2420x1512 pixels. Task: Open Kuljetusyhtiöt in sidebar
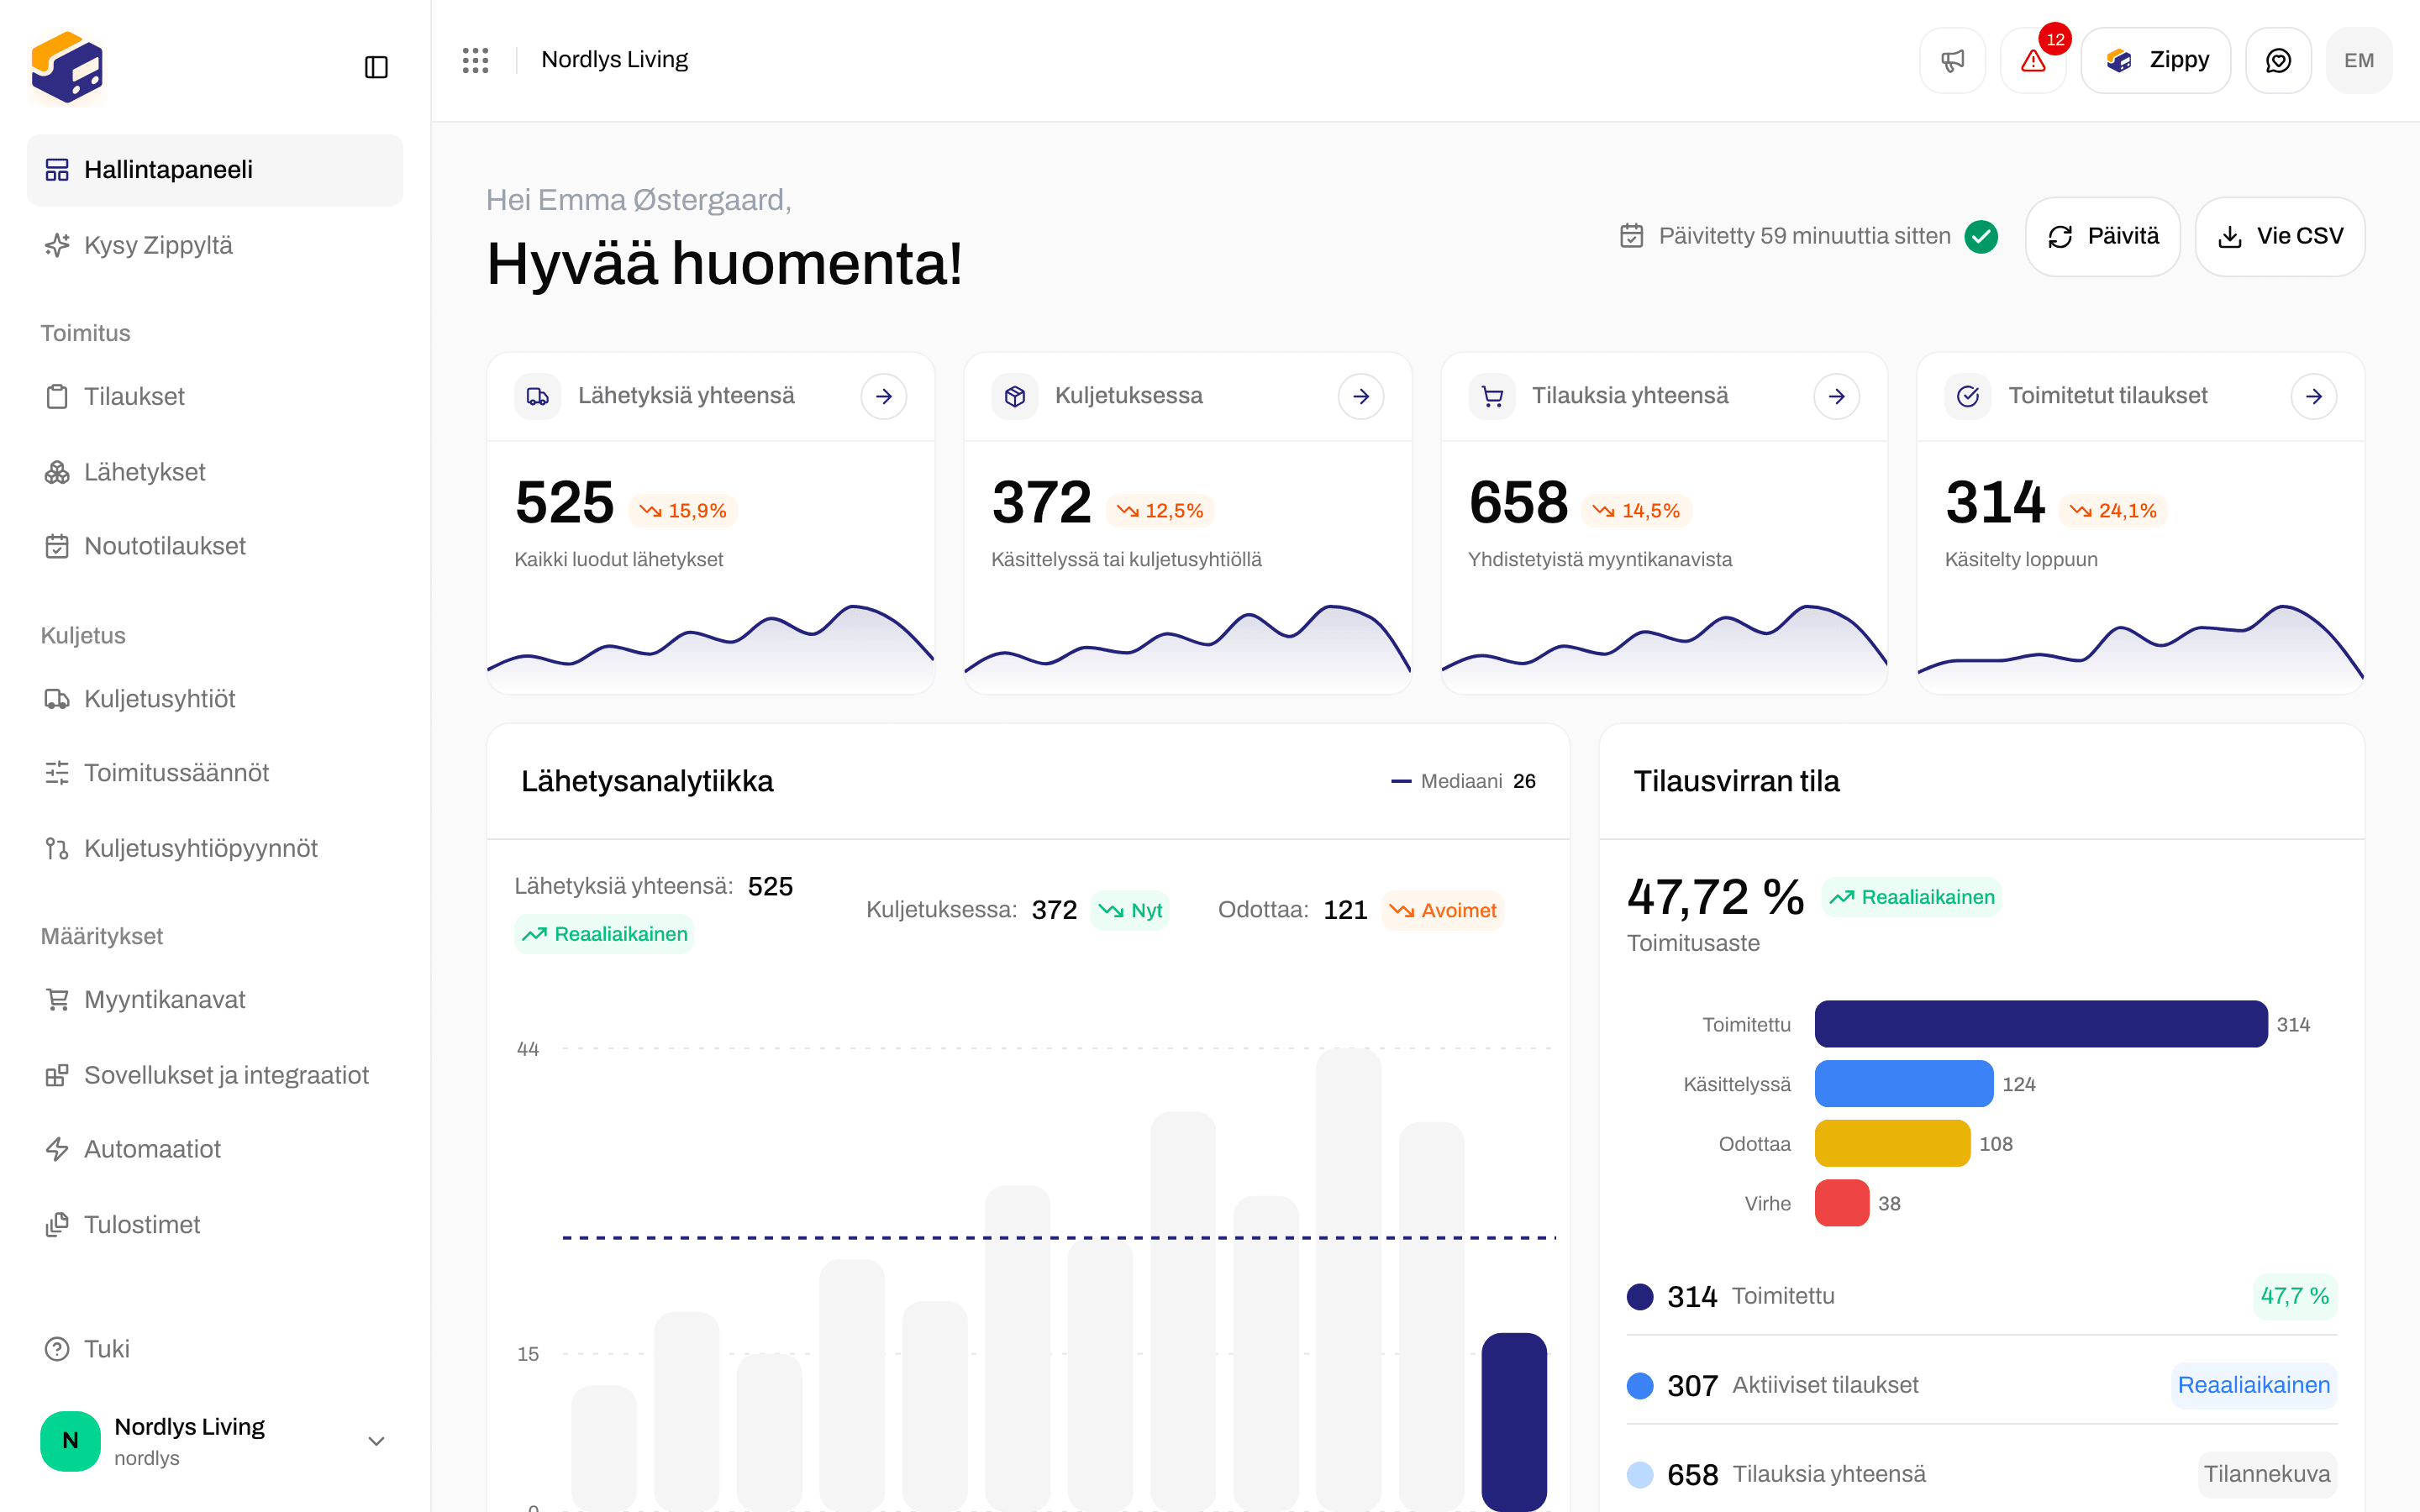pos(215,699)
